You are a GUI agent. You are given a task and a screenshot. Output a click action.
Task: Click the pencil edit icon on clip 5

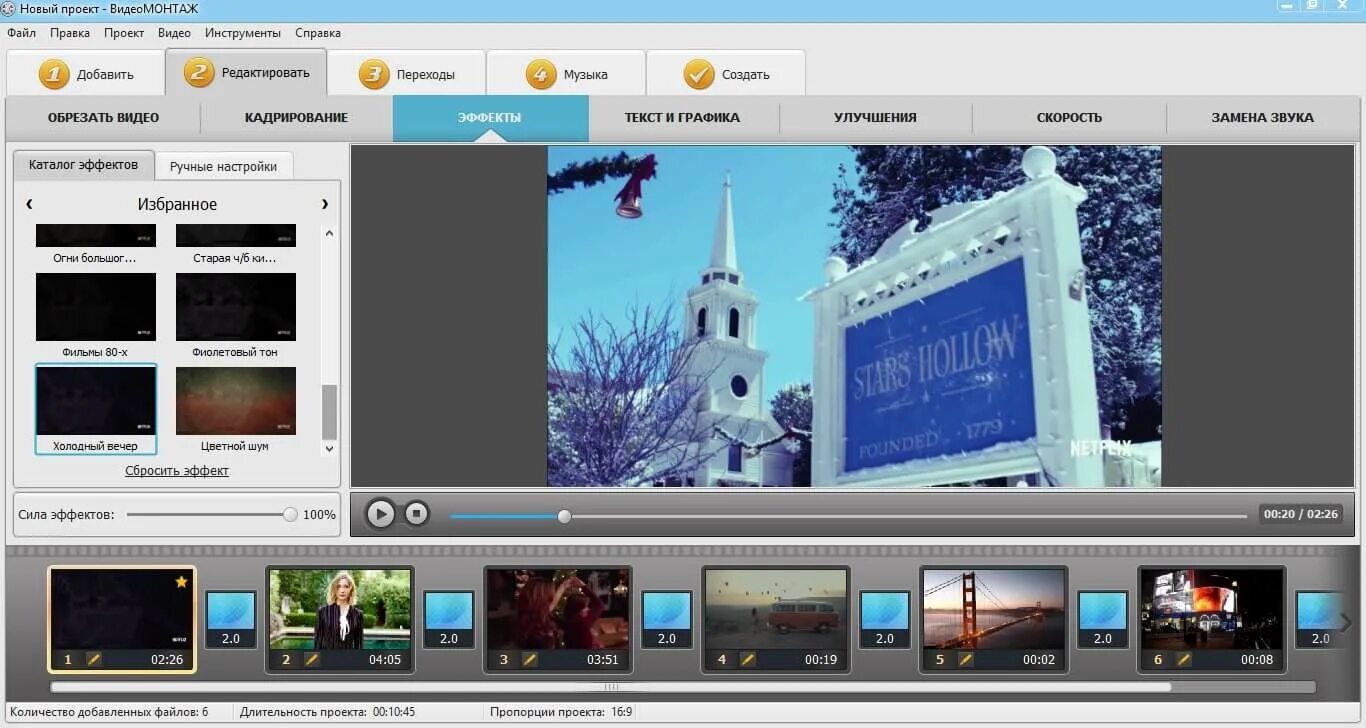tap(966, 659)
